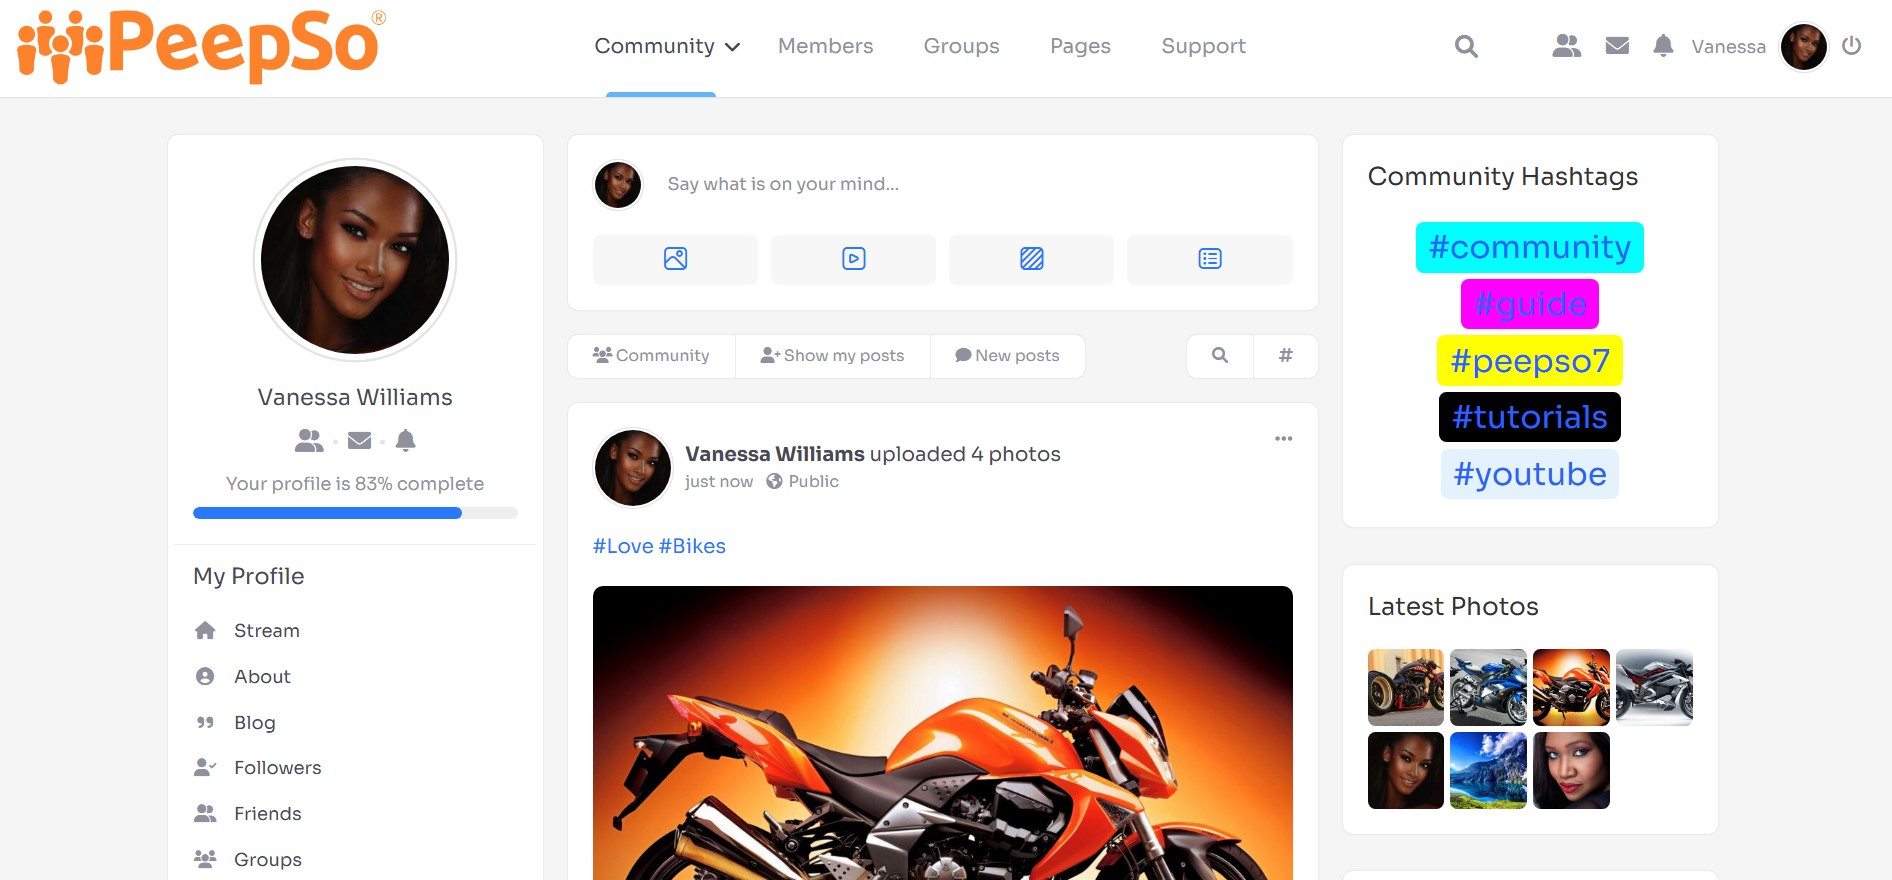The height and width of the screenshot is (880, 1892).
Task: Open notifications bell in top bar
Action: click(1663, 46)
